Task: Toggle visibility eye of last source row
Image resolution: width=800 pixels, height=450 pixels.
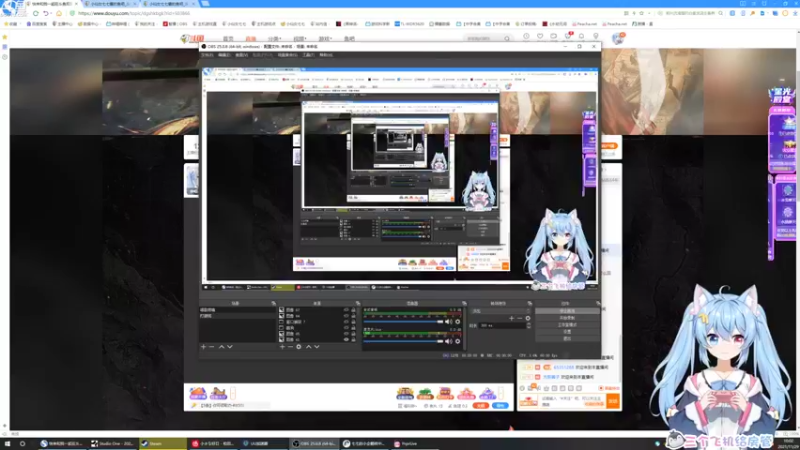Action: (x=346, y=339)
